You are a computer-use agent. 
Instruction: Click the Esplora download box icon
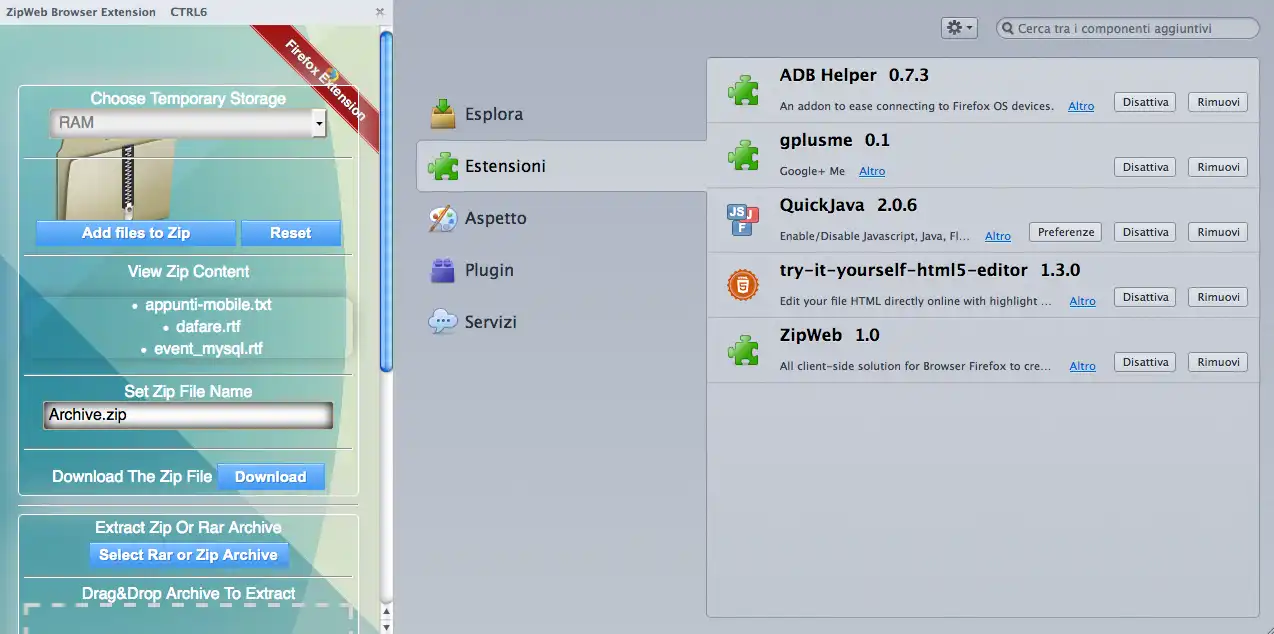(x=443, y=114)
